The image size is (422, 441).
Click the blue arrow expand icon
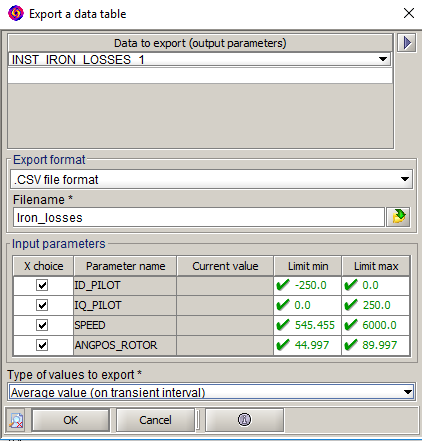click(406, 43)
